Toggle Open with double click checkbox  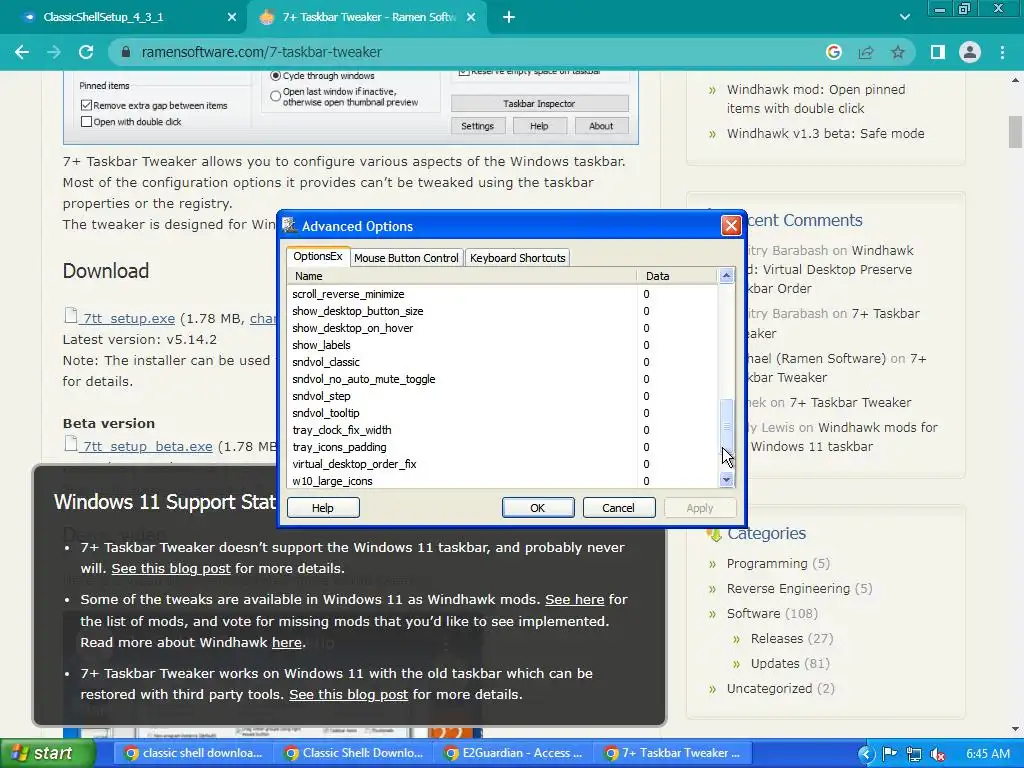86,121
